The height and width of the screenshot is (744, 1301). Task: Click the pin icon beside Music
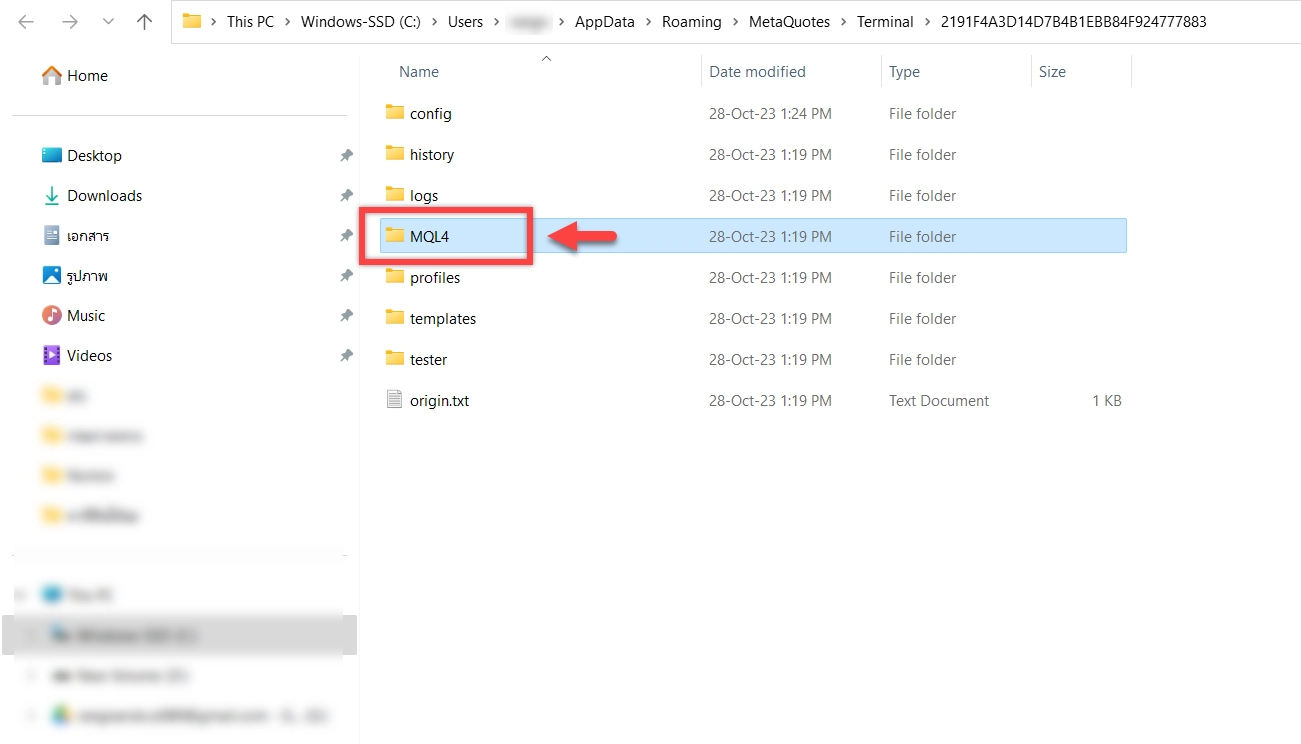(x=346, y=316)
